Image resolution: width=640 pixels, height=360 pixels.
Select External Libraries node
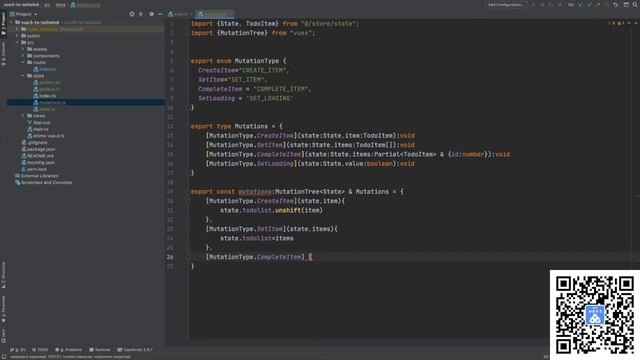tap(37, 176)
